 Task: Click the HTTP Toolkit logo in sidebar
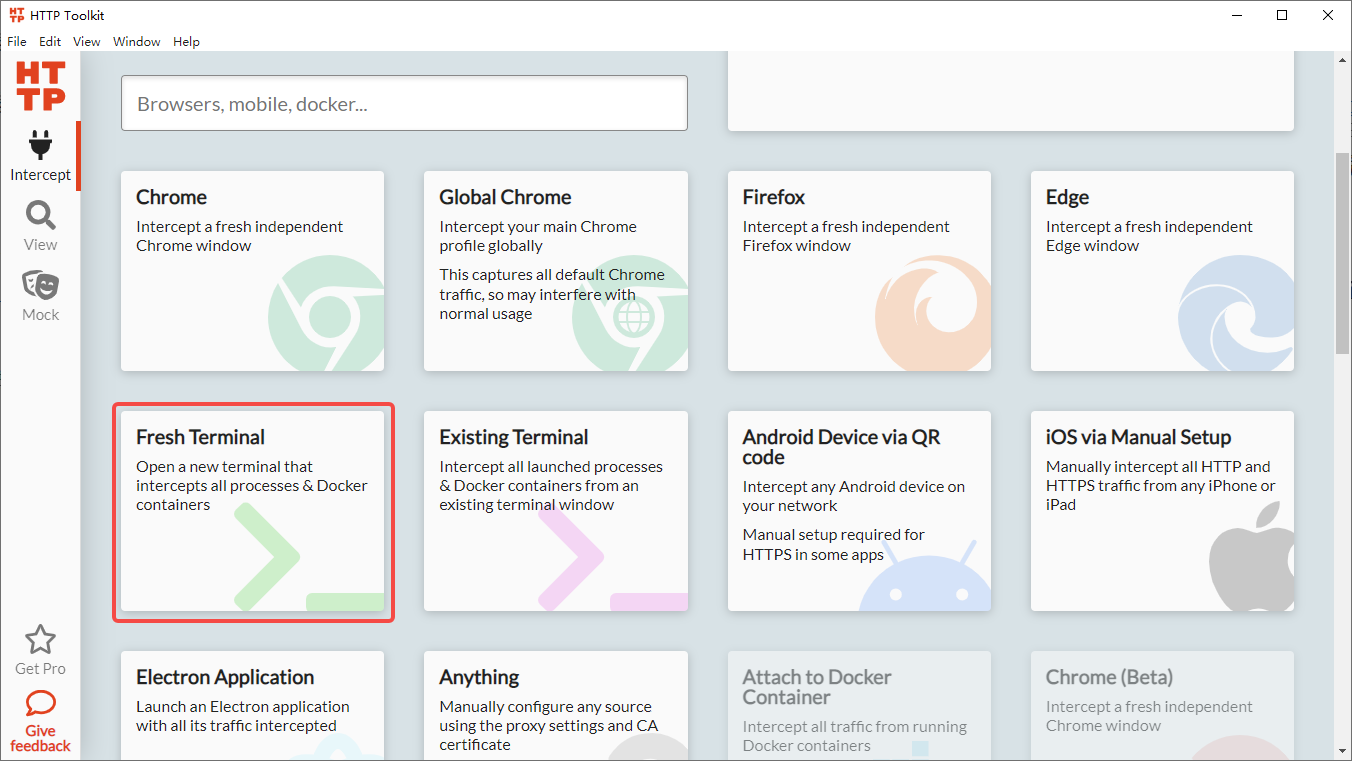click(x=41, y=86)
